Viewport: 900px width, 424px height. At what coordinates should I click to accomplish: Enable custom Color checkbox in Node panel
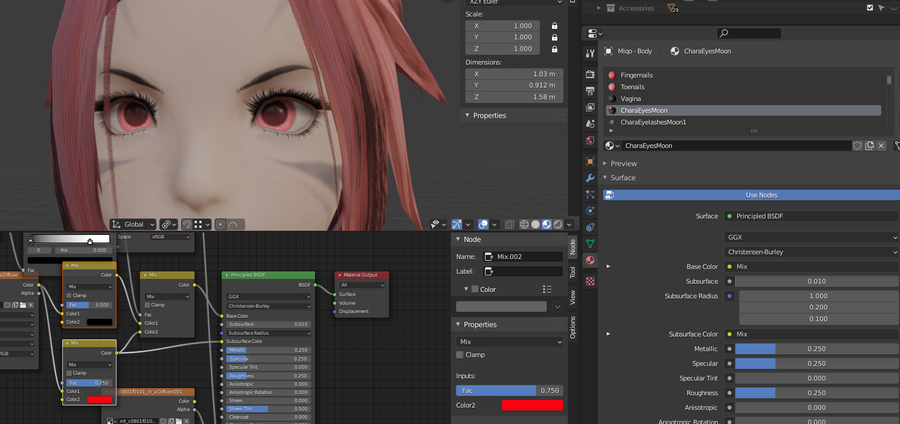pyautogui.click(x=474, y=289)
